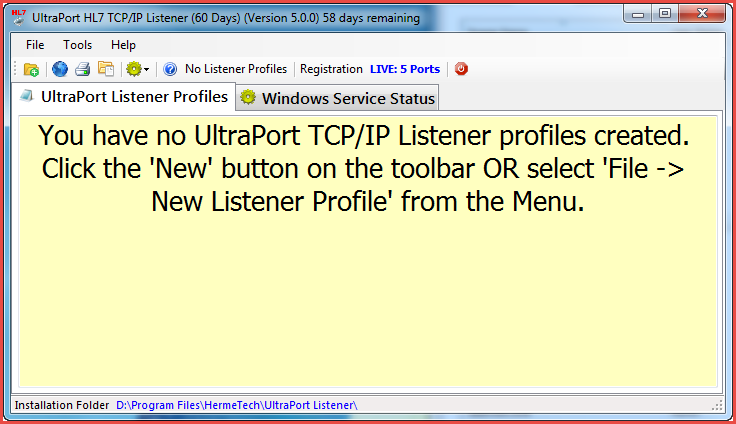Open the Tools menu

pos(77,45)
